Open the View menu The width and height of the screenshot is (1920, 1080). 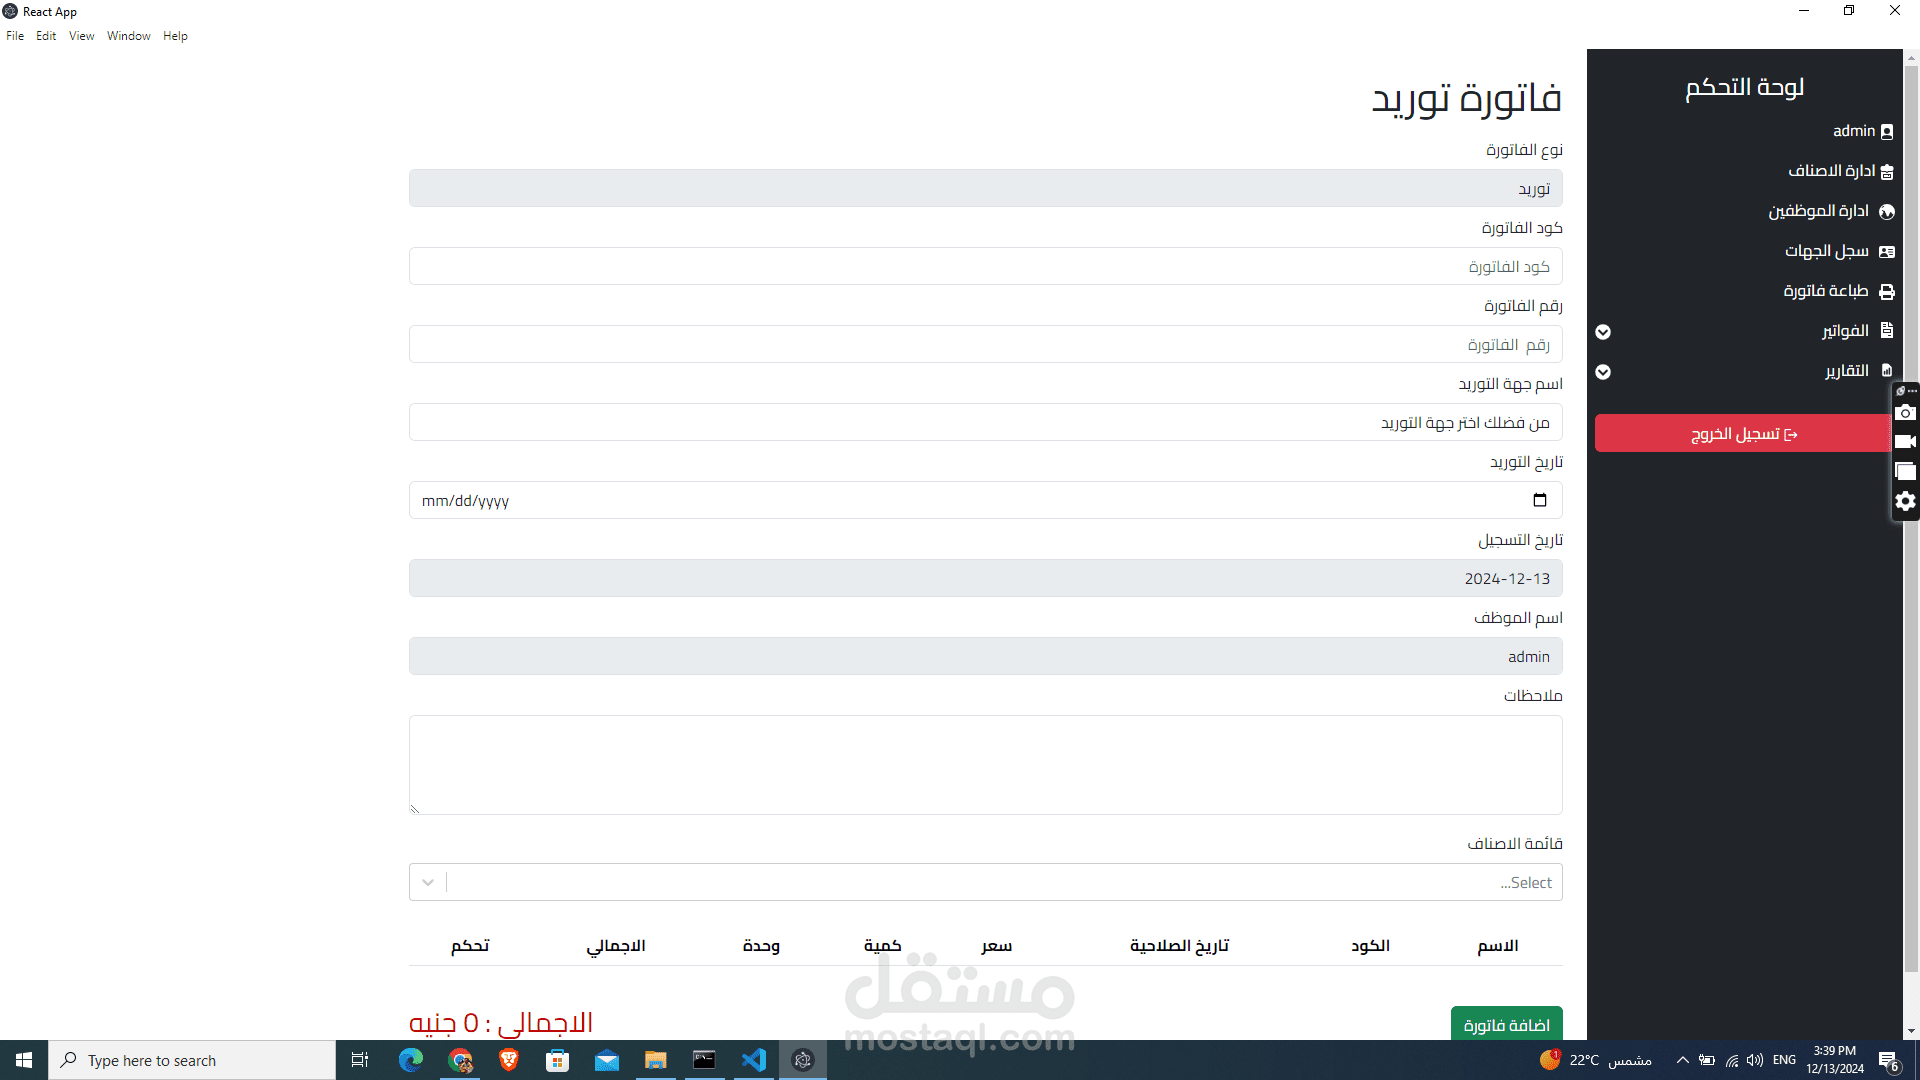tap(81, 36)
